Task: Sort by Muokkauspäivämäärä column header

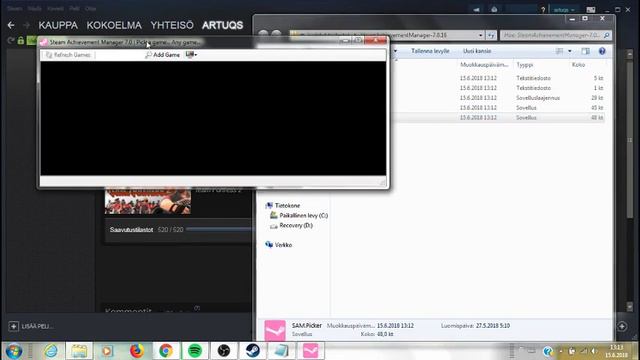Action: pyautogui.click(x=484, y=64)
